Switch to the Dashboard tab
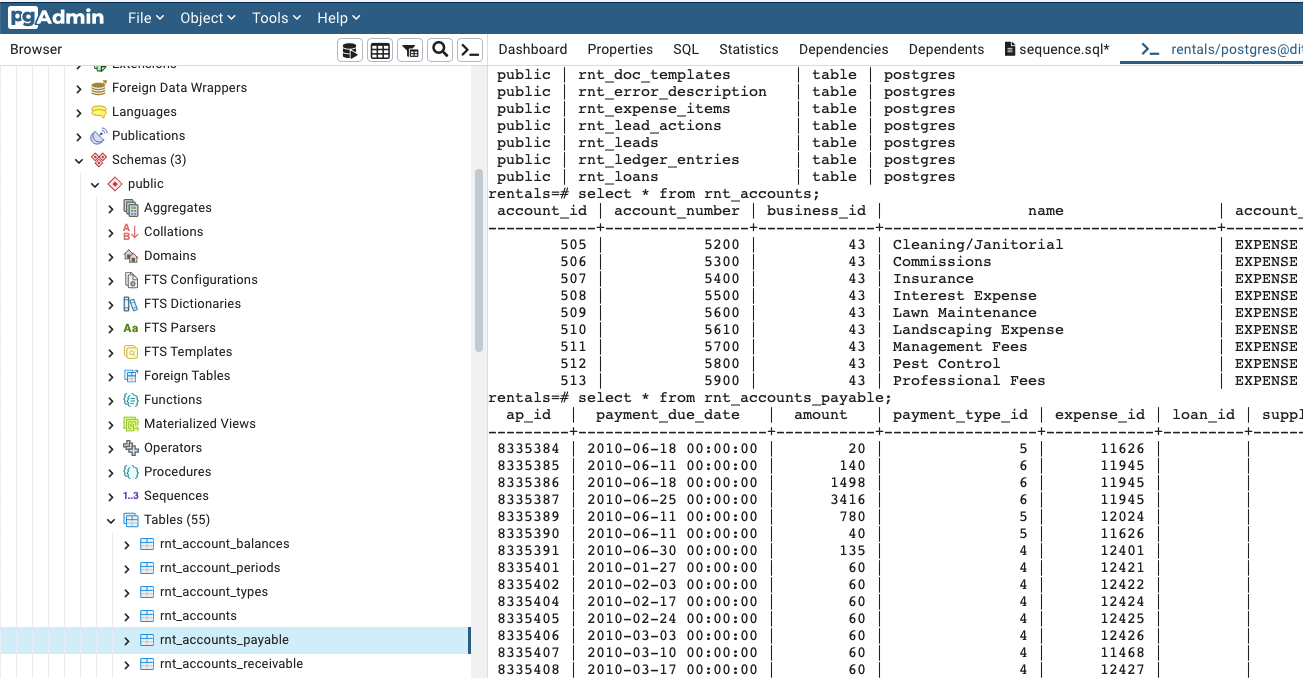The height and width of the screenshot is (678, 1303). 532,49
